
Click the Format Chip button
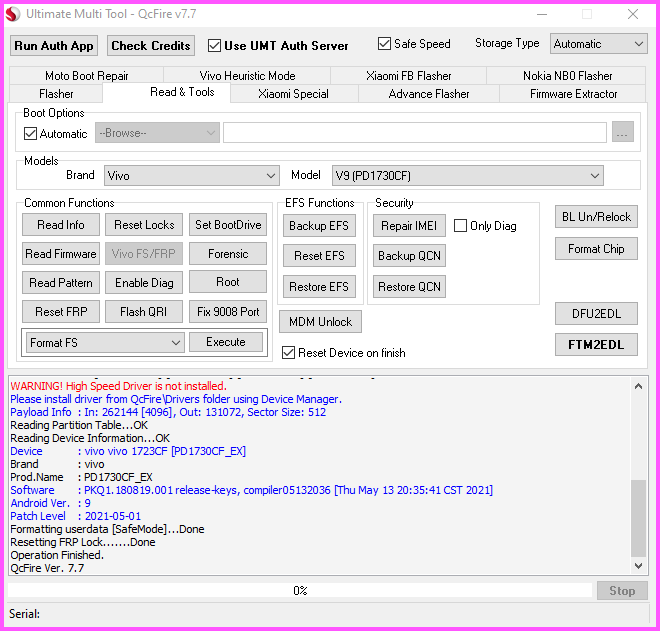[596, 249]
